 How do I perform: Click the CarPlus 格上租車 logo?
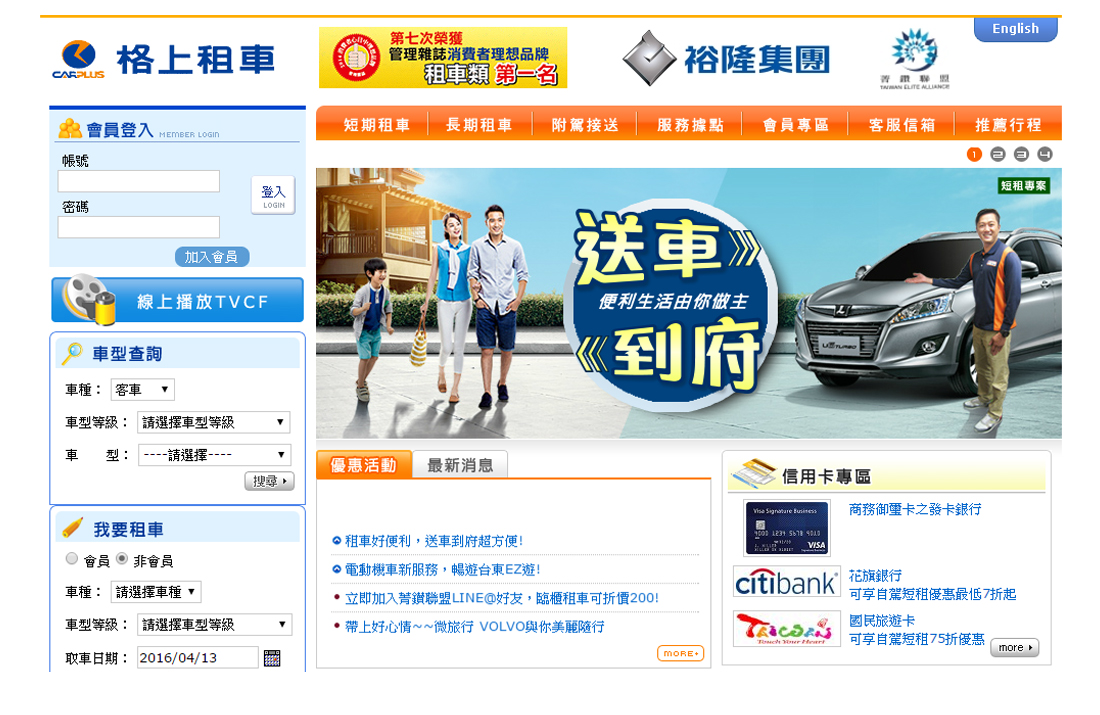tap(163, 60)
